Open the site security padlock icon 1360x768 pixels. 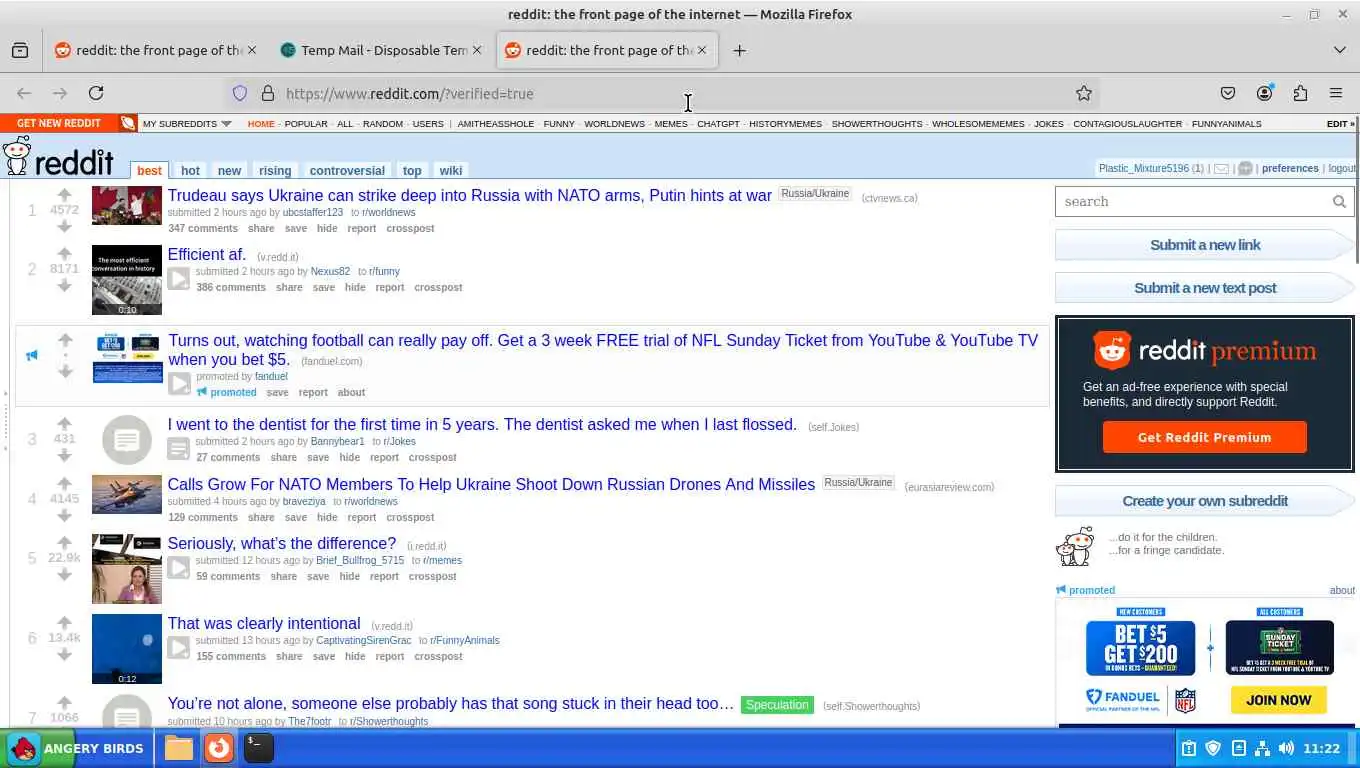coord(267,93)
